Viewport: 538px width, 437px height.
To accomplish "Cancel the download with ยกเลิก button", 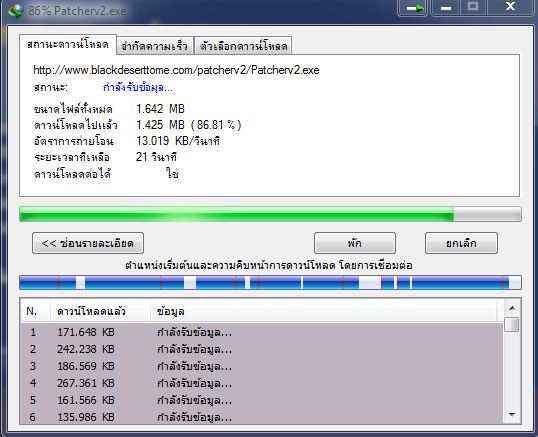I will pyautogui.click(x=461, y=243).
